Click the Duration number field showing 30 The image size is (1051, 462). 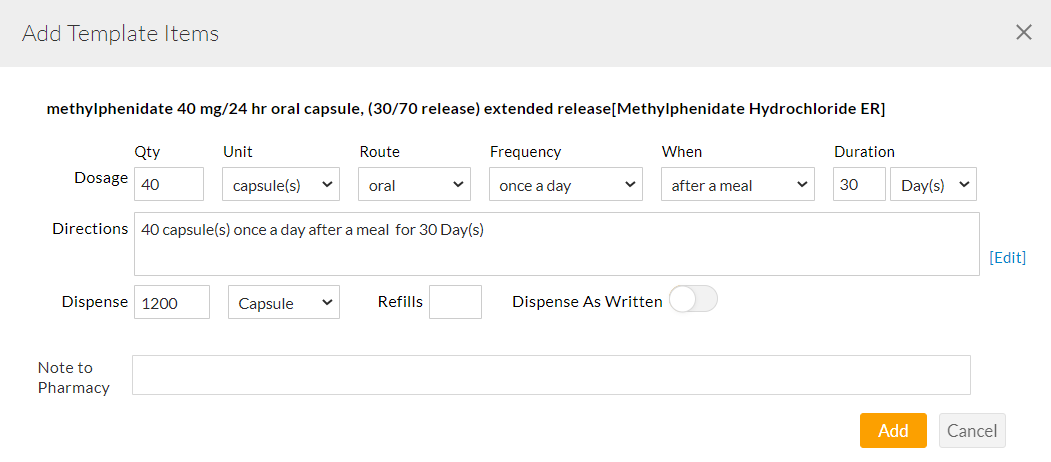tap(859, 185)
